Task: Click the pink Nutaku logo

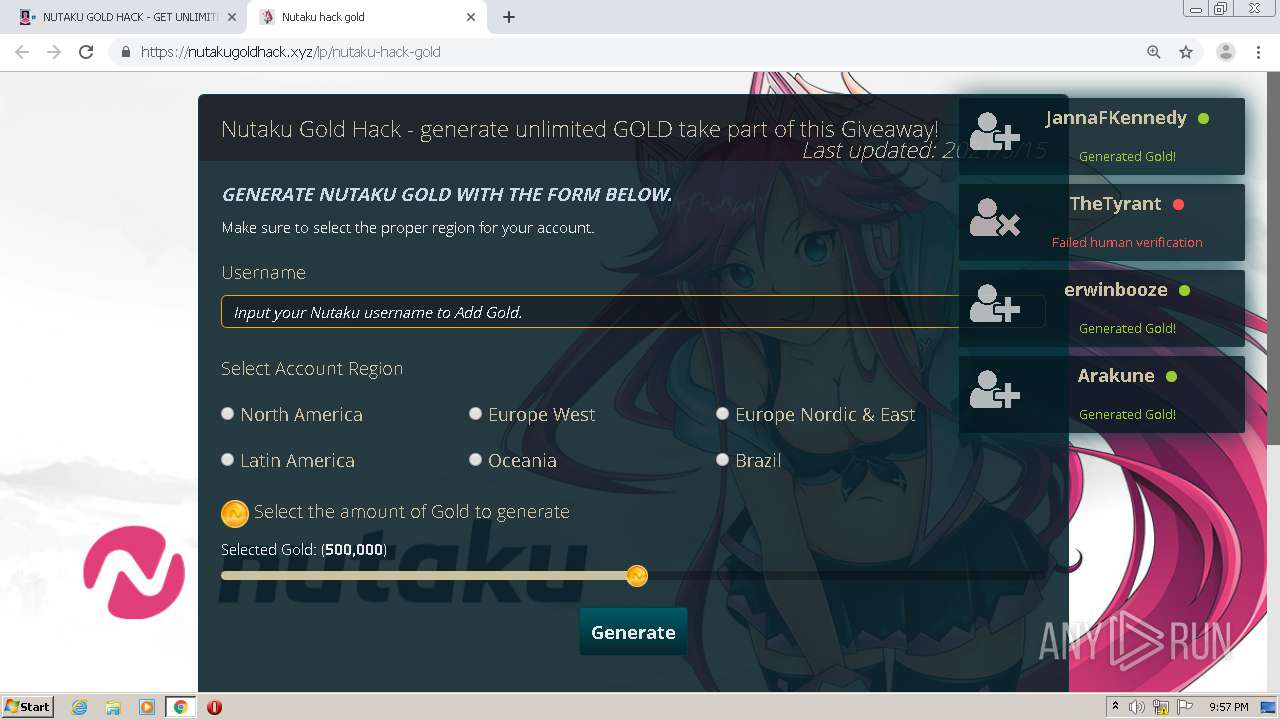Action: (133, 573)
